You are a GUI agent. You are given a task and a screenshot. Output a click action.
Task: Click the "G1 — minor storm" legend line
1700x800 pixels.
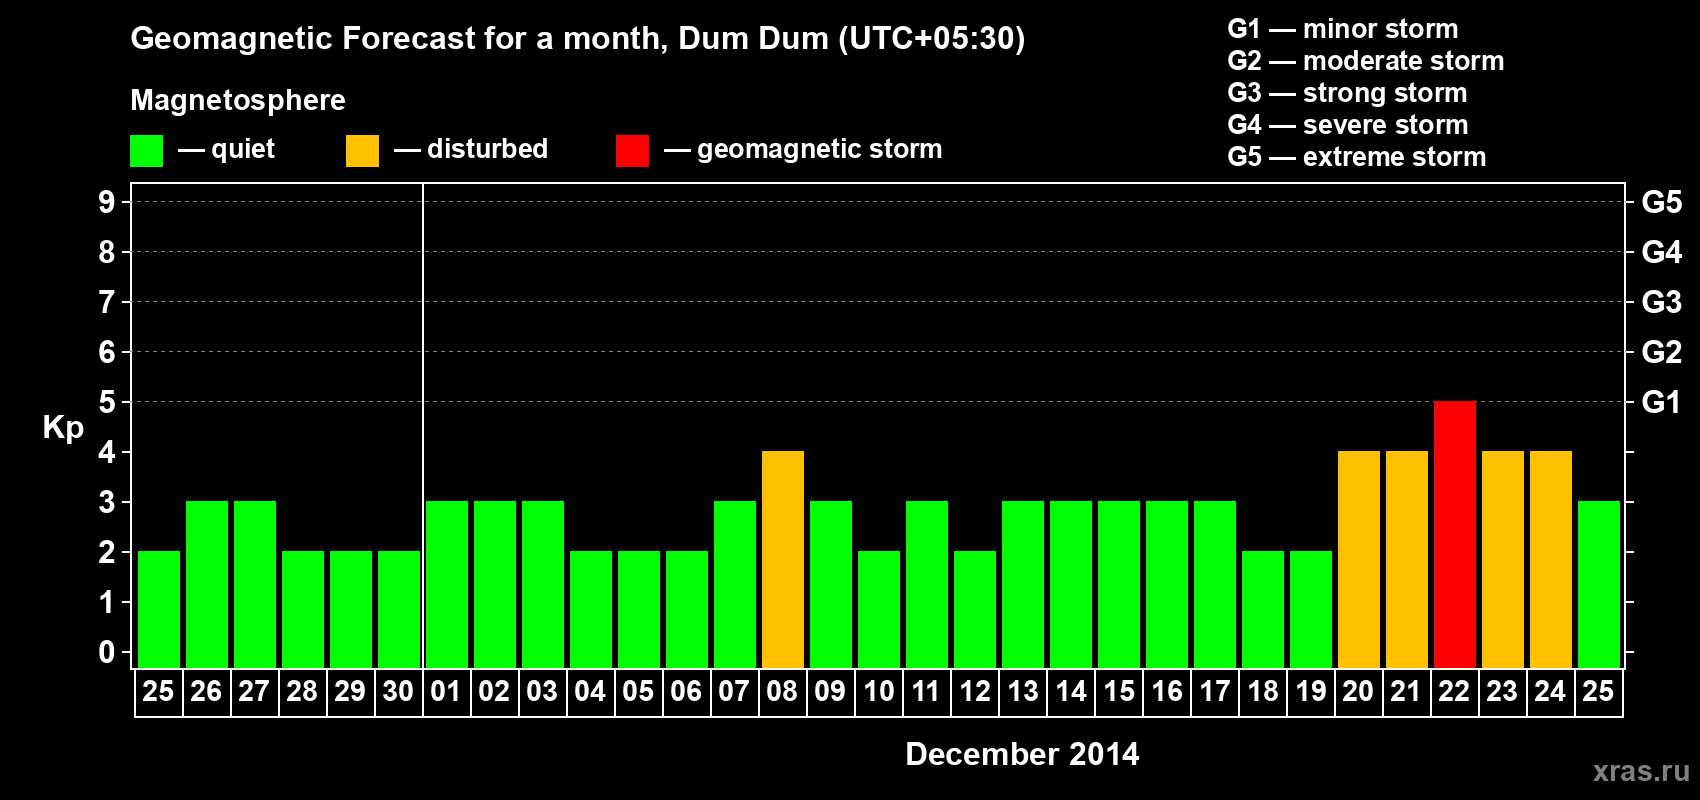1343,29
